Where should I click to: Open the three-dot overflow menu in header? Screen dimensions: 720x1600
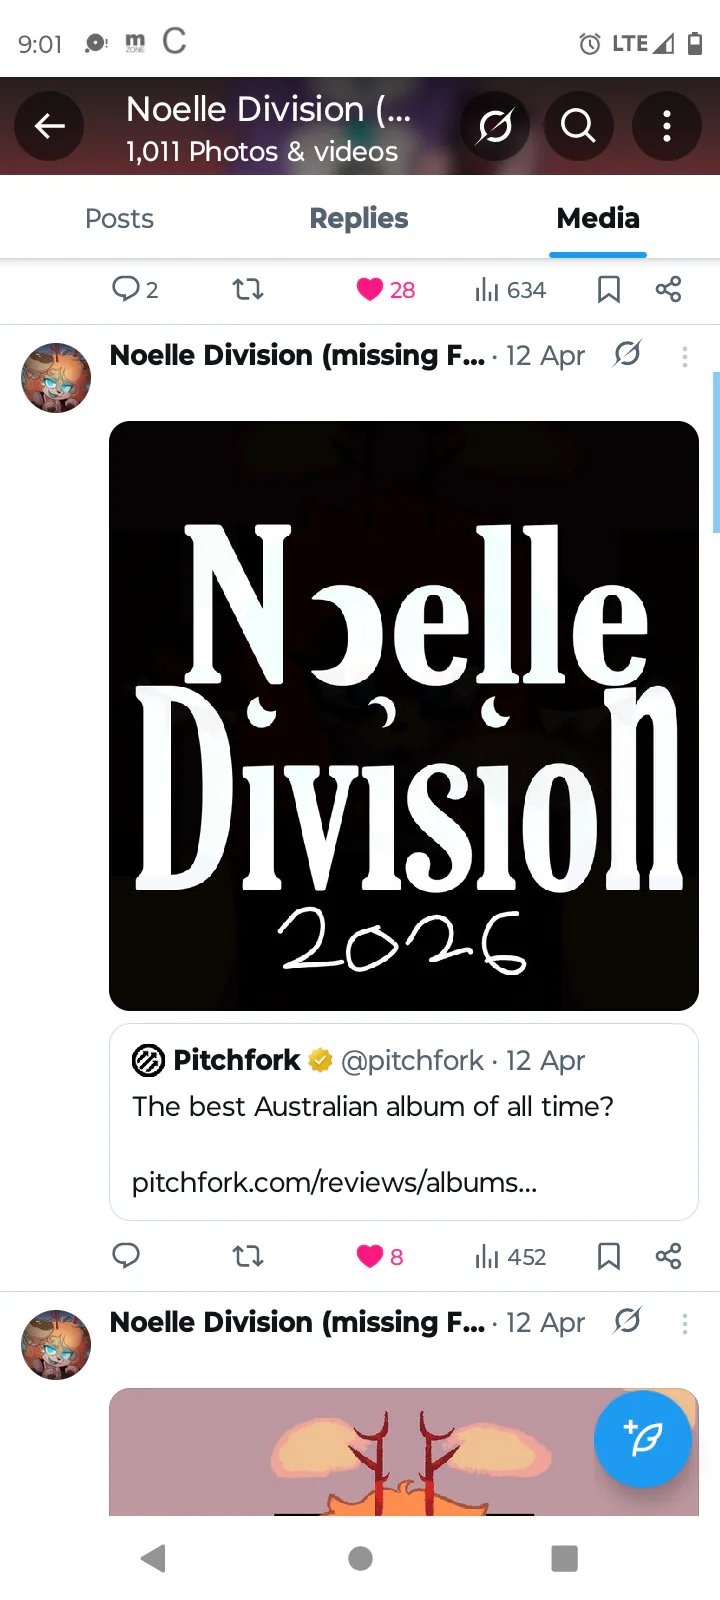667,126
